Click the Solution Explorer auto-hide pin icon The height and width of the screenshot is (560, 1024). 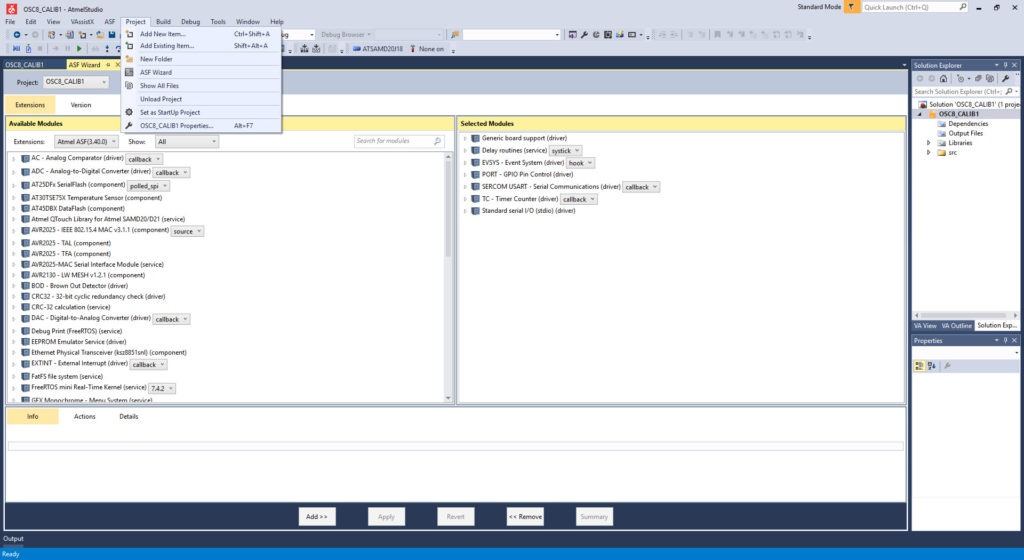pyautogui.click(x=1006, y=65)
